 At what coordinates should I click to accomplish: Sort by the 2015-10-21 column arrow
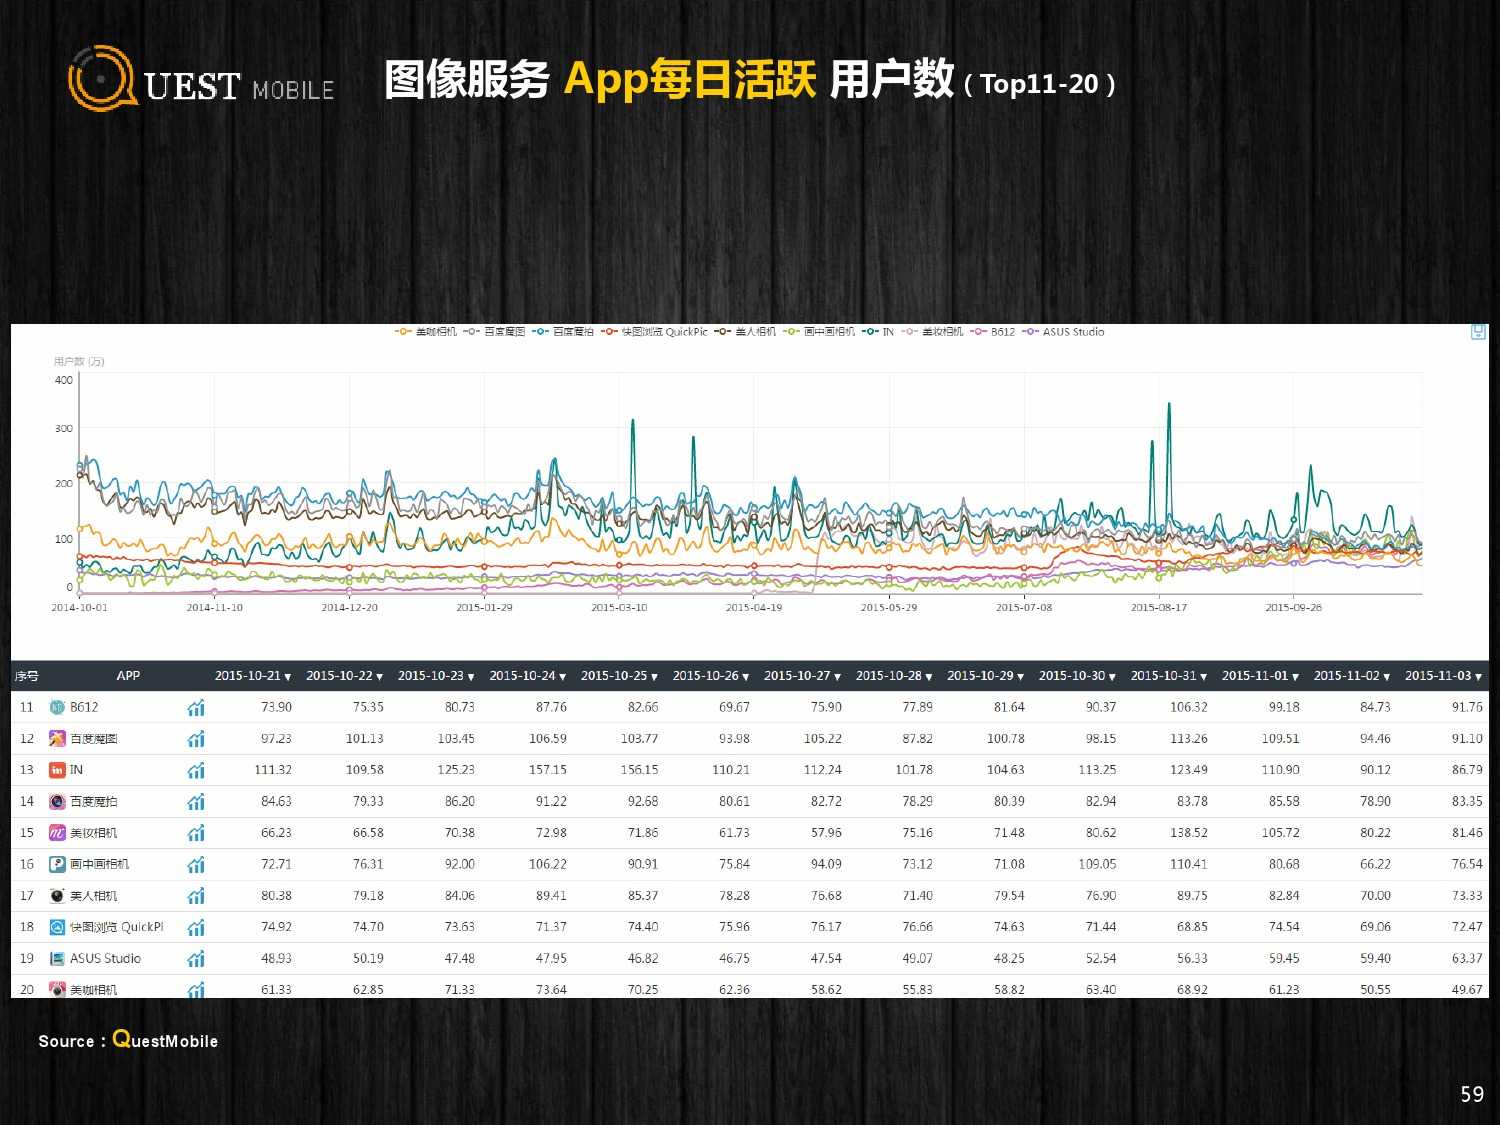288,677
